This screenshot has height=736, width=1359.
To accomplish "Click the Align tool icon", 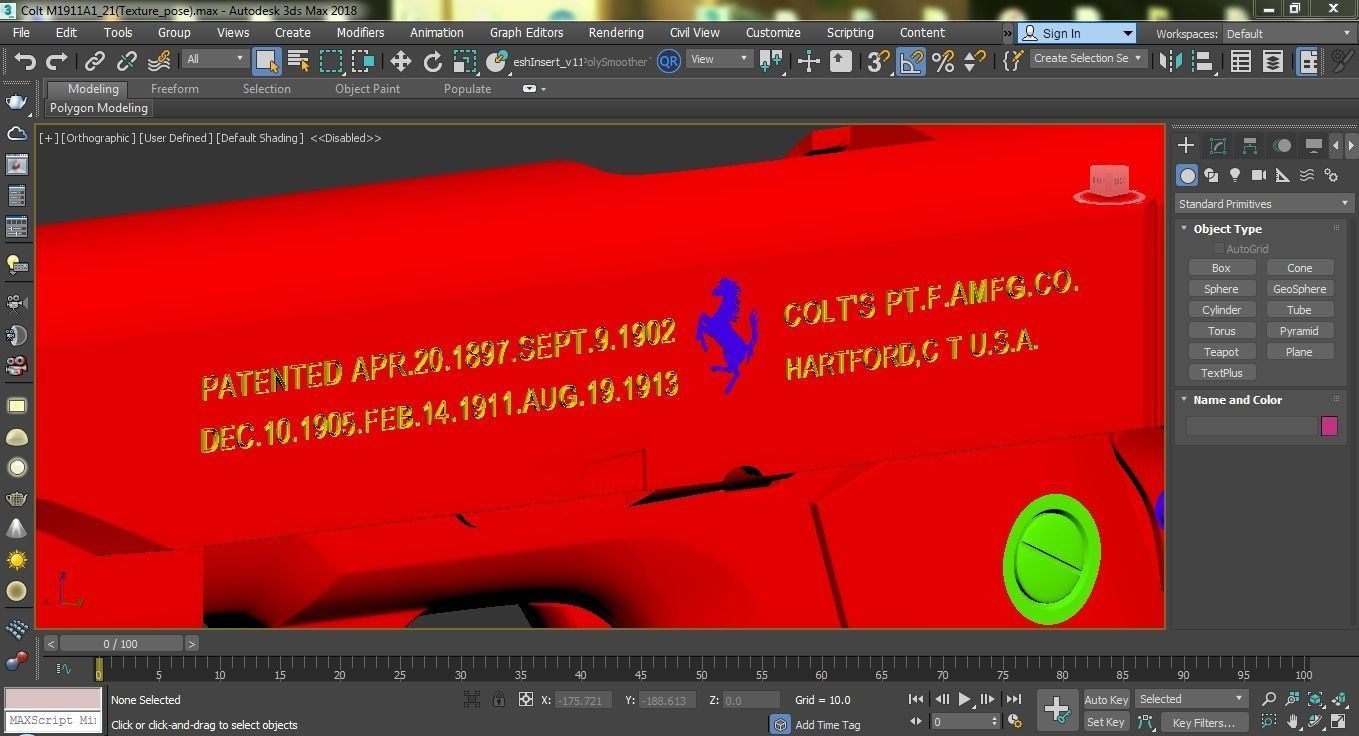I will point(1201,61).
